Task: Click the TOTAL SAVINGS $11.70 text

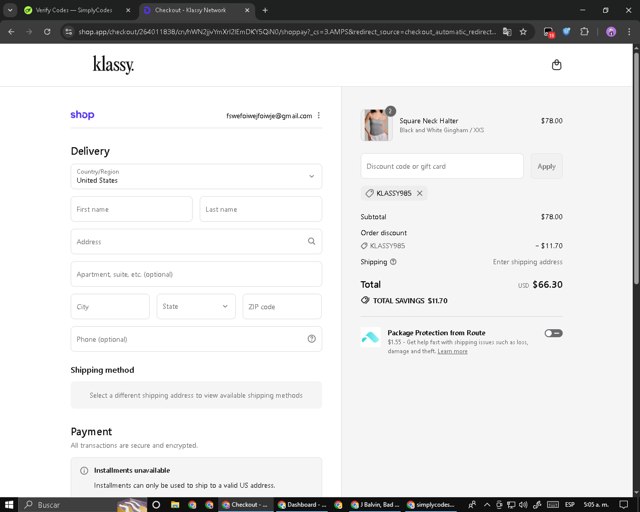Action: (x=410, y=301)
